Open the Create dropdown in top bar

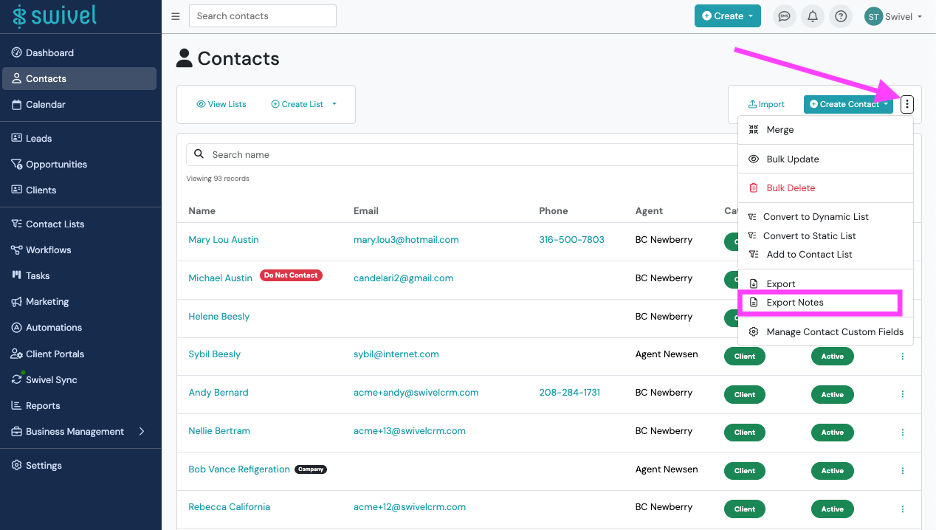pyautogui.click(x=727, y=16)
